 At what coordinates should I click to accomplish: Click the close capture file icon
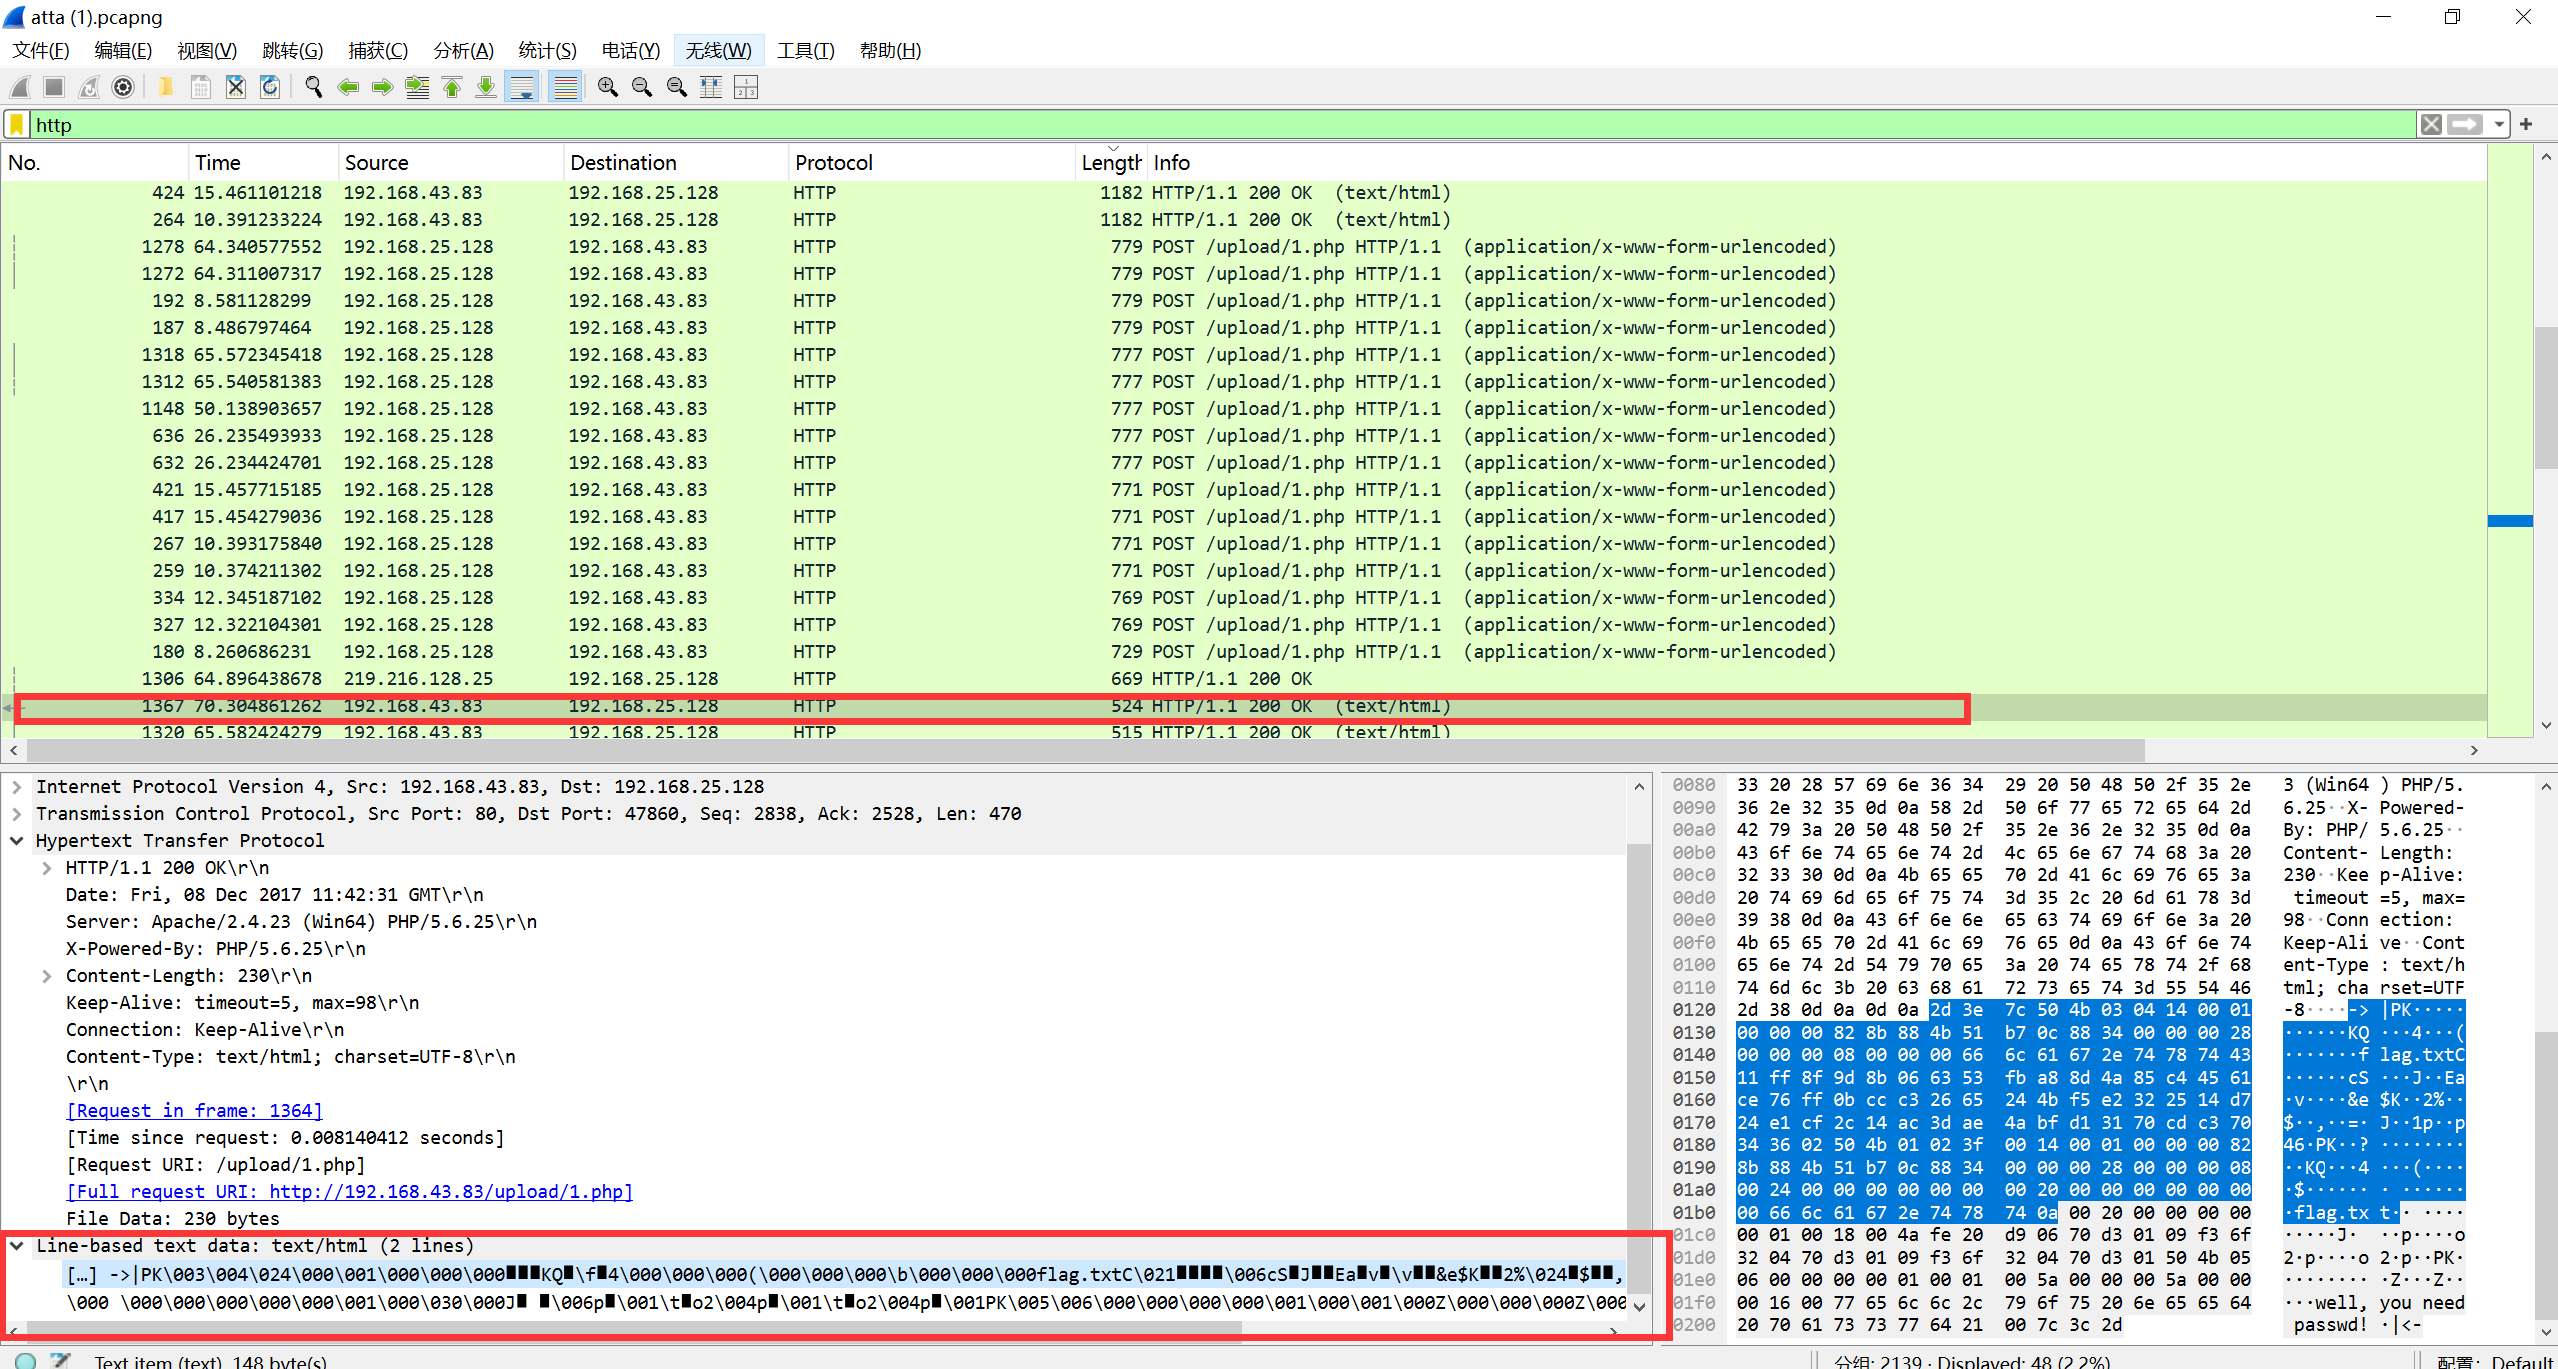235,88
